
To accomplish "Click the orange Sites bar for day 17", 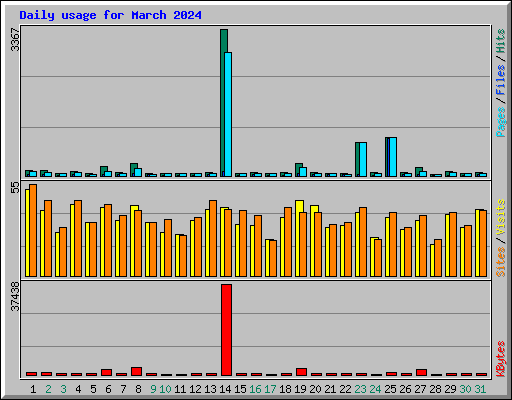I will (x=273, y=258).
